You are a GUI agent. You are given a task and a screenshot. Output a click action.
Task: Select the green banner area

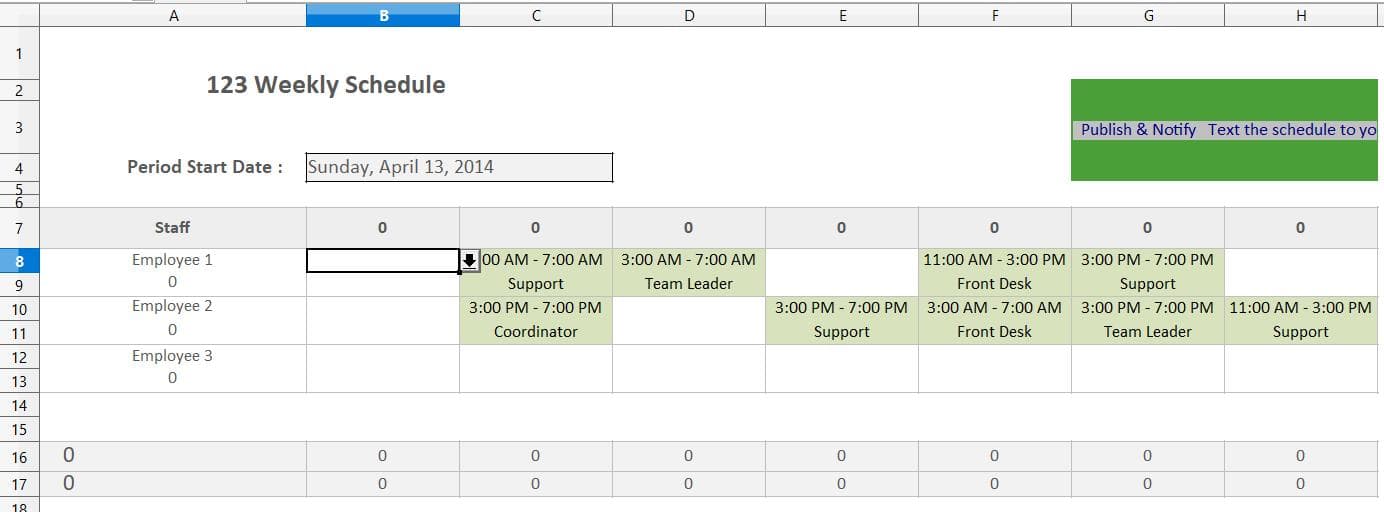(x=1224, y=130)
